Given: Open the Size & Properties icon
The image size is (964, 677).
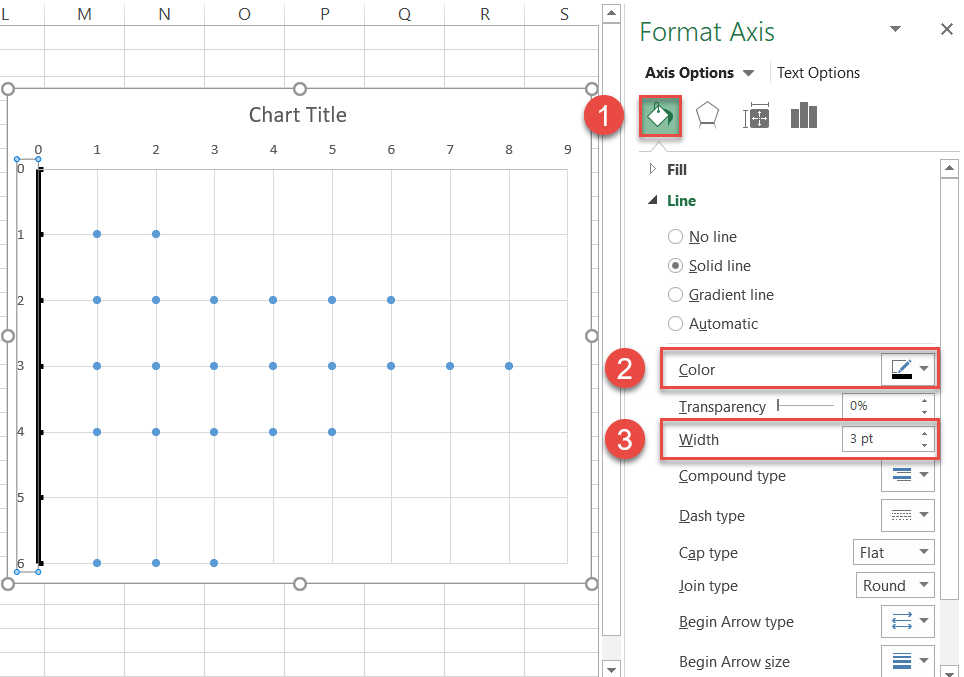Looking at the screenshot, I should [x=756, y=117].
